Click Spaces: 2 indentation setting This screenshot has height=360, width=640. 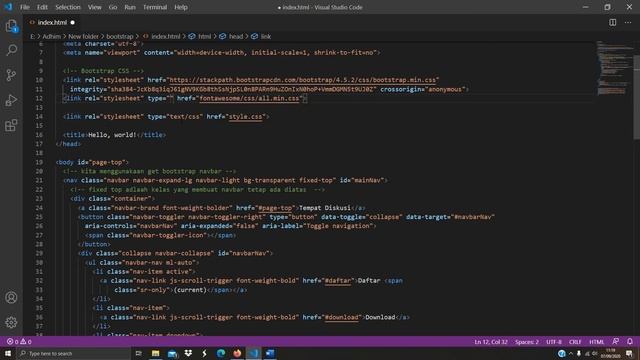tap(527, 342)
